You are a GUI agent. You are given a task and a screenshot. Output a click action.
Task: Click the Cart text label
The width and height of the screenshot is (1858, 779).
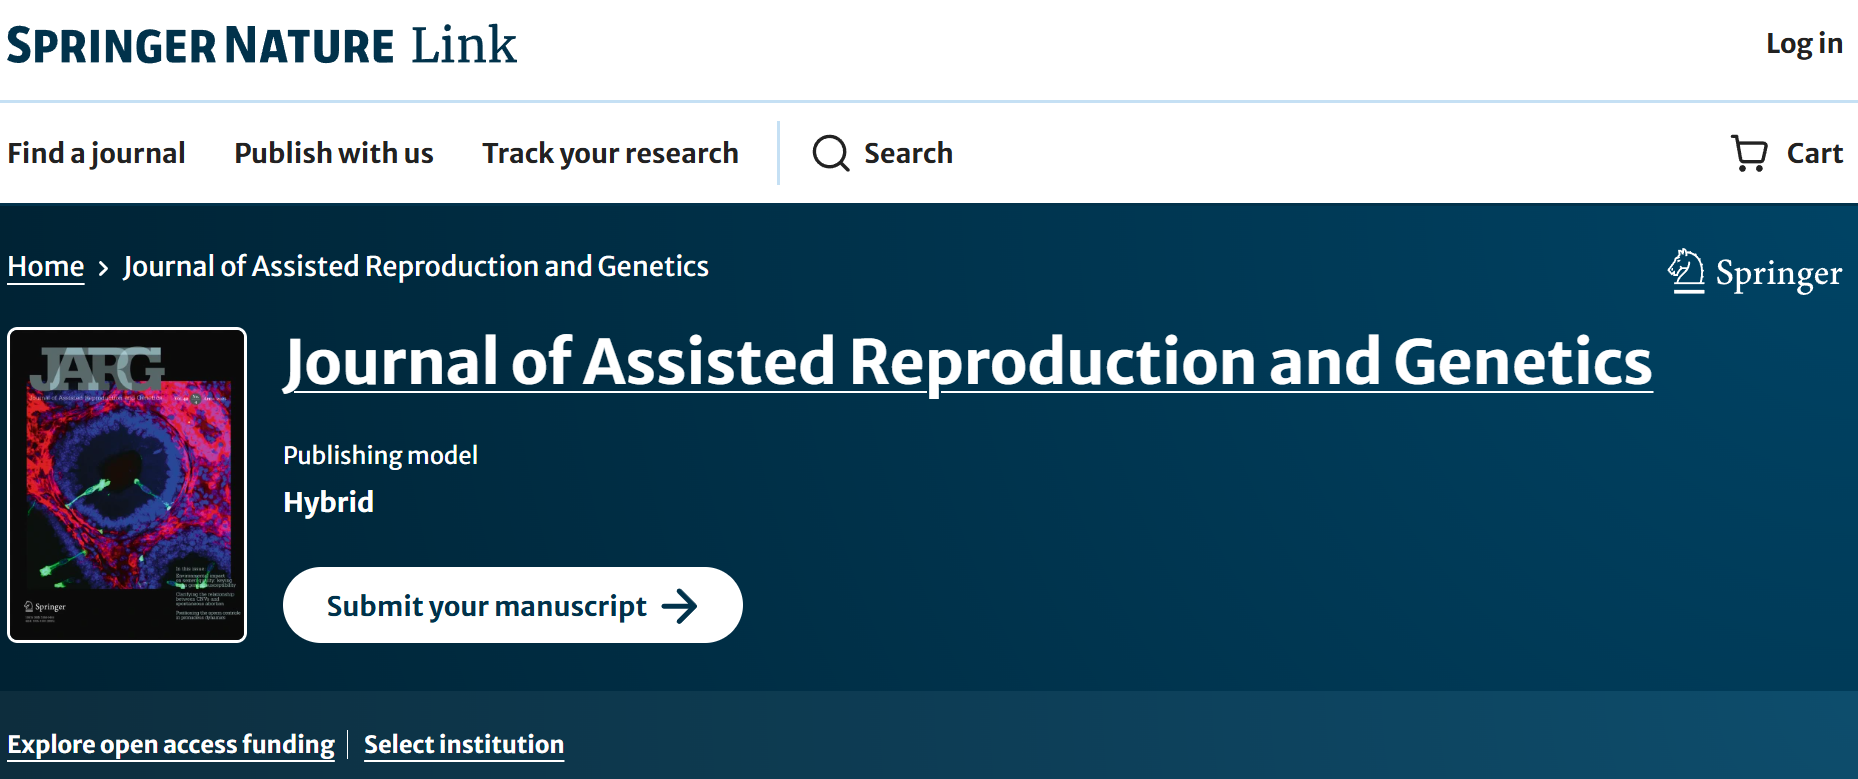click(1814, 153)
